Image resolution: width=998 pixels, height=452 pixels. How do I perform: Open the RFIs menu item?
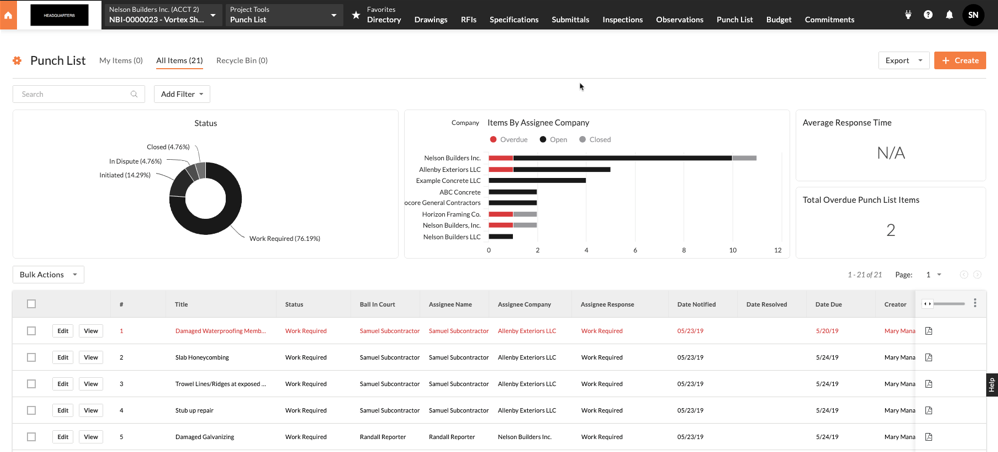(468, 19)
